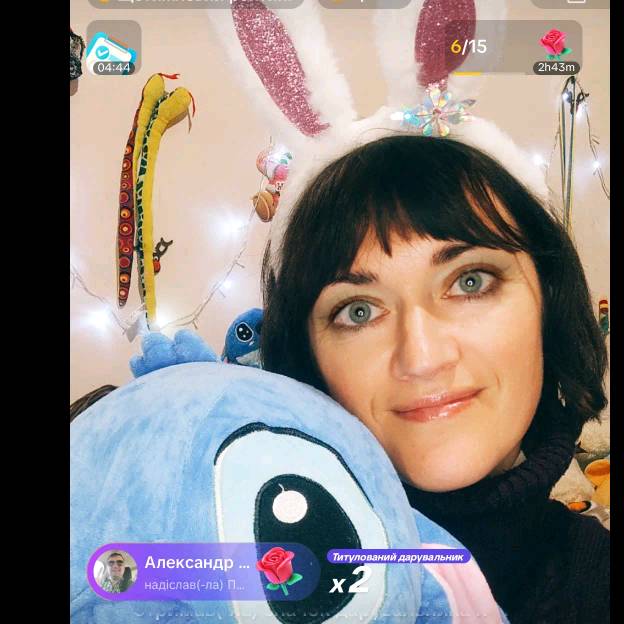Tap the faded text below gift banner
Image resolution: width=624 pixels, height=624 pixels.
pyautogui.click(x=300, y=611)
